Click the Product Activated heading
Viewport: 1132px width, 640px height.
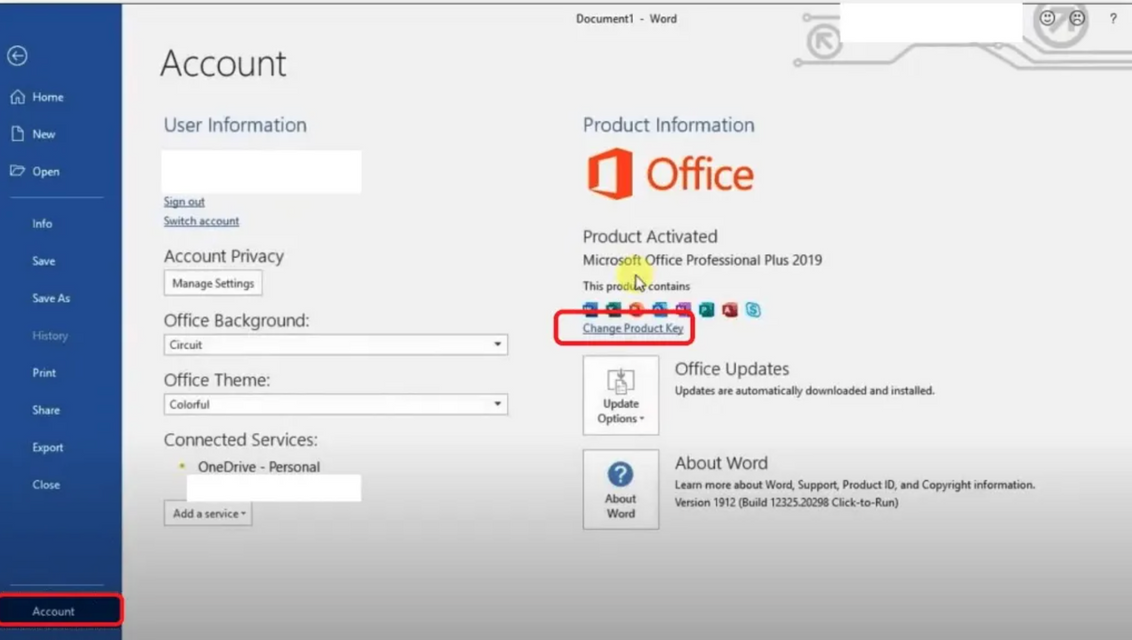pos(650,236)
